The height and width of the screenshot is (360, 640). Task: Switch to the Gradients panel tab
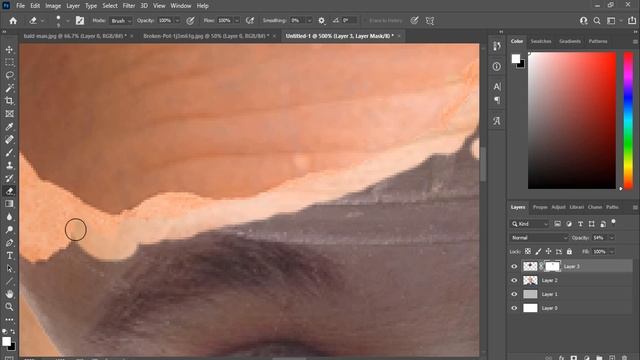tap(570, 41)
